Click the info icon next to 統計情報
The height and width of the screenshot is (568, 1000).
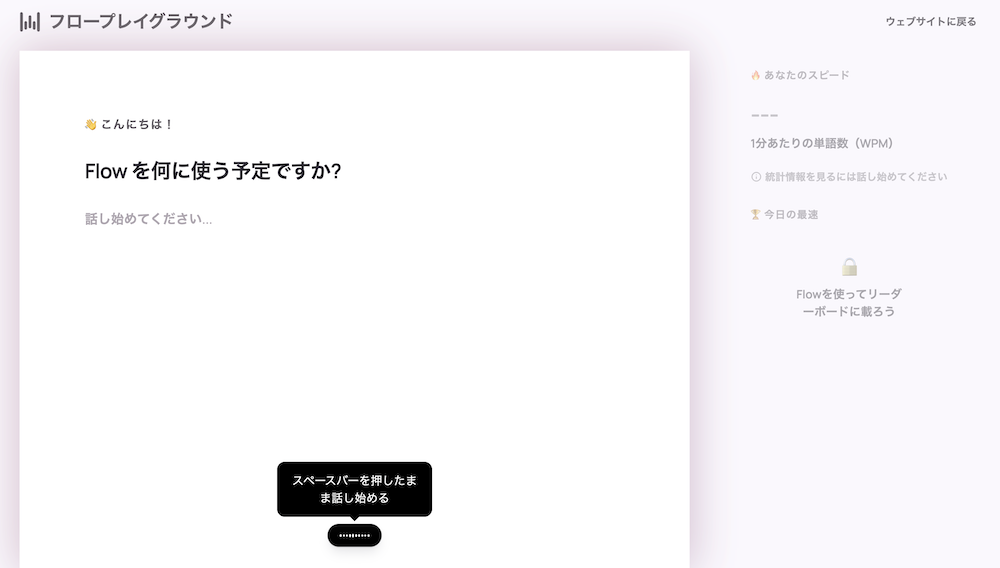[756, 177]
